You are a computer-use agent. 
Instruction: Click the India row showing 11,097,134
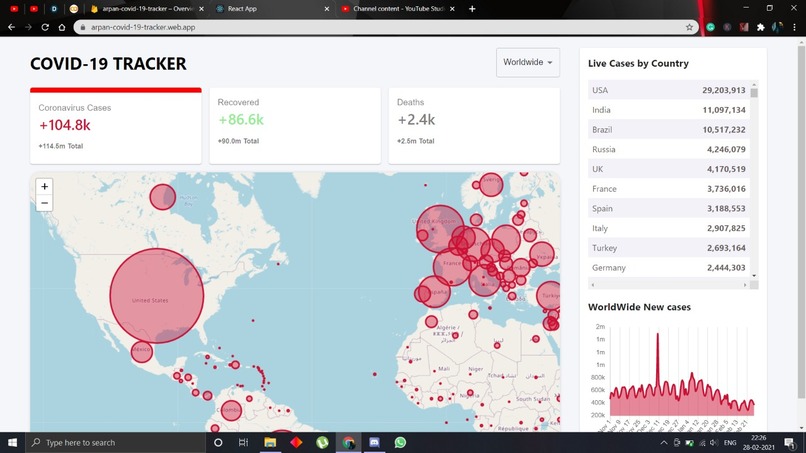(669, 110)
